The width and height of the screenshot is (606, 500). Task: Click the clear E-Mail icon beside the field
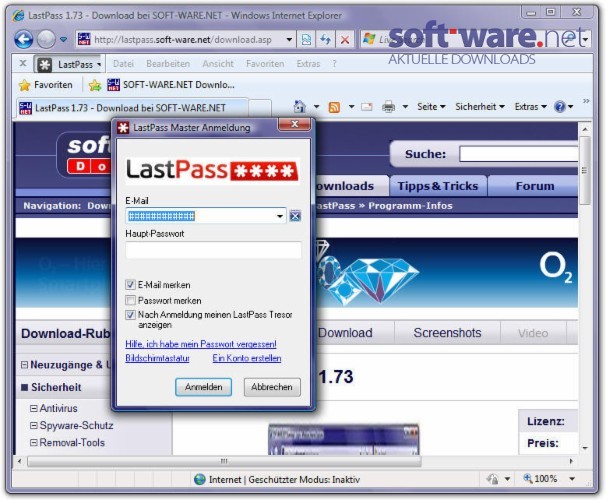(x=295, y=216)
